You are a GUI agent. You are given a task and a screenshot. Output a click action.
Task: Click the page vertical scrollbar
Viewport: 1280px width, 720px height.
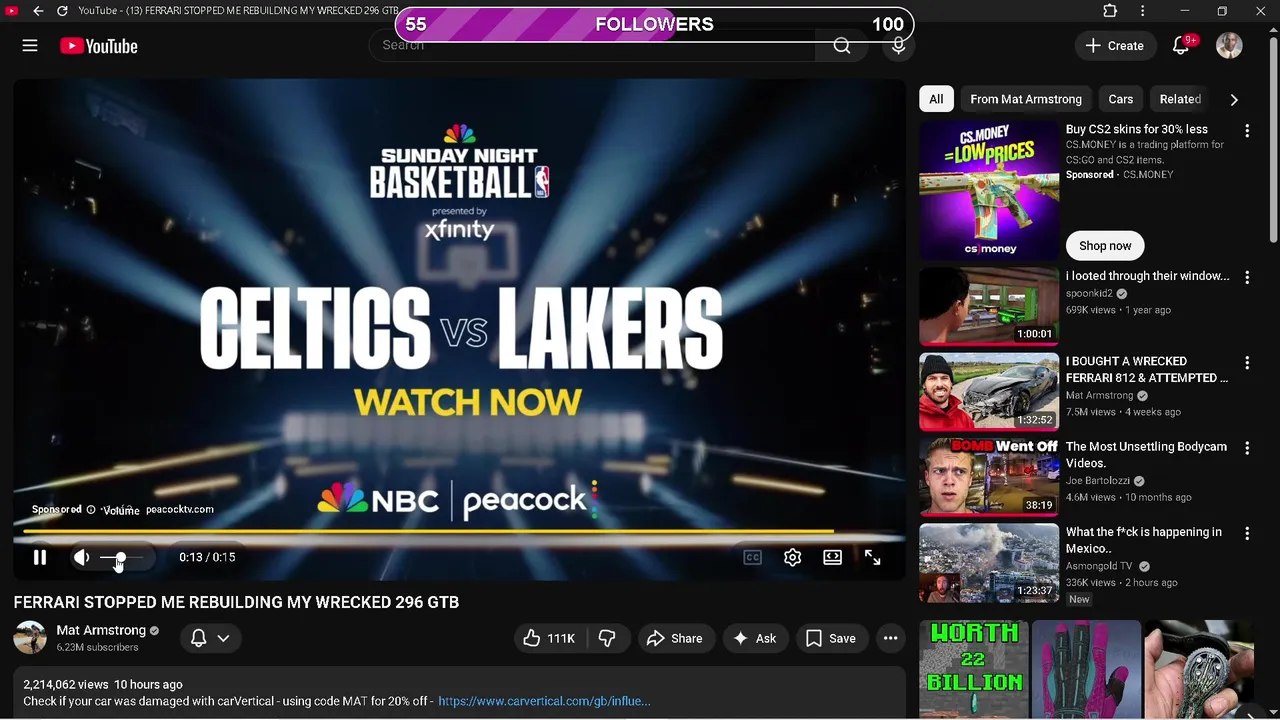click(x=1273, y=140)
